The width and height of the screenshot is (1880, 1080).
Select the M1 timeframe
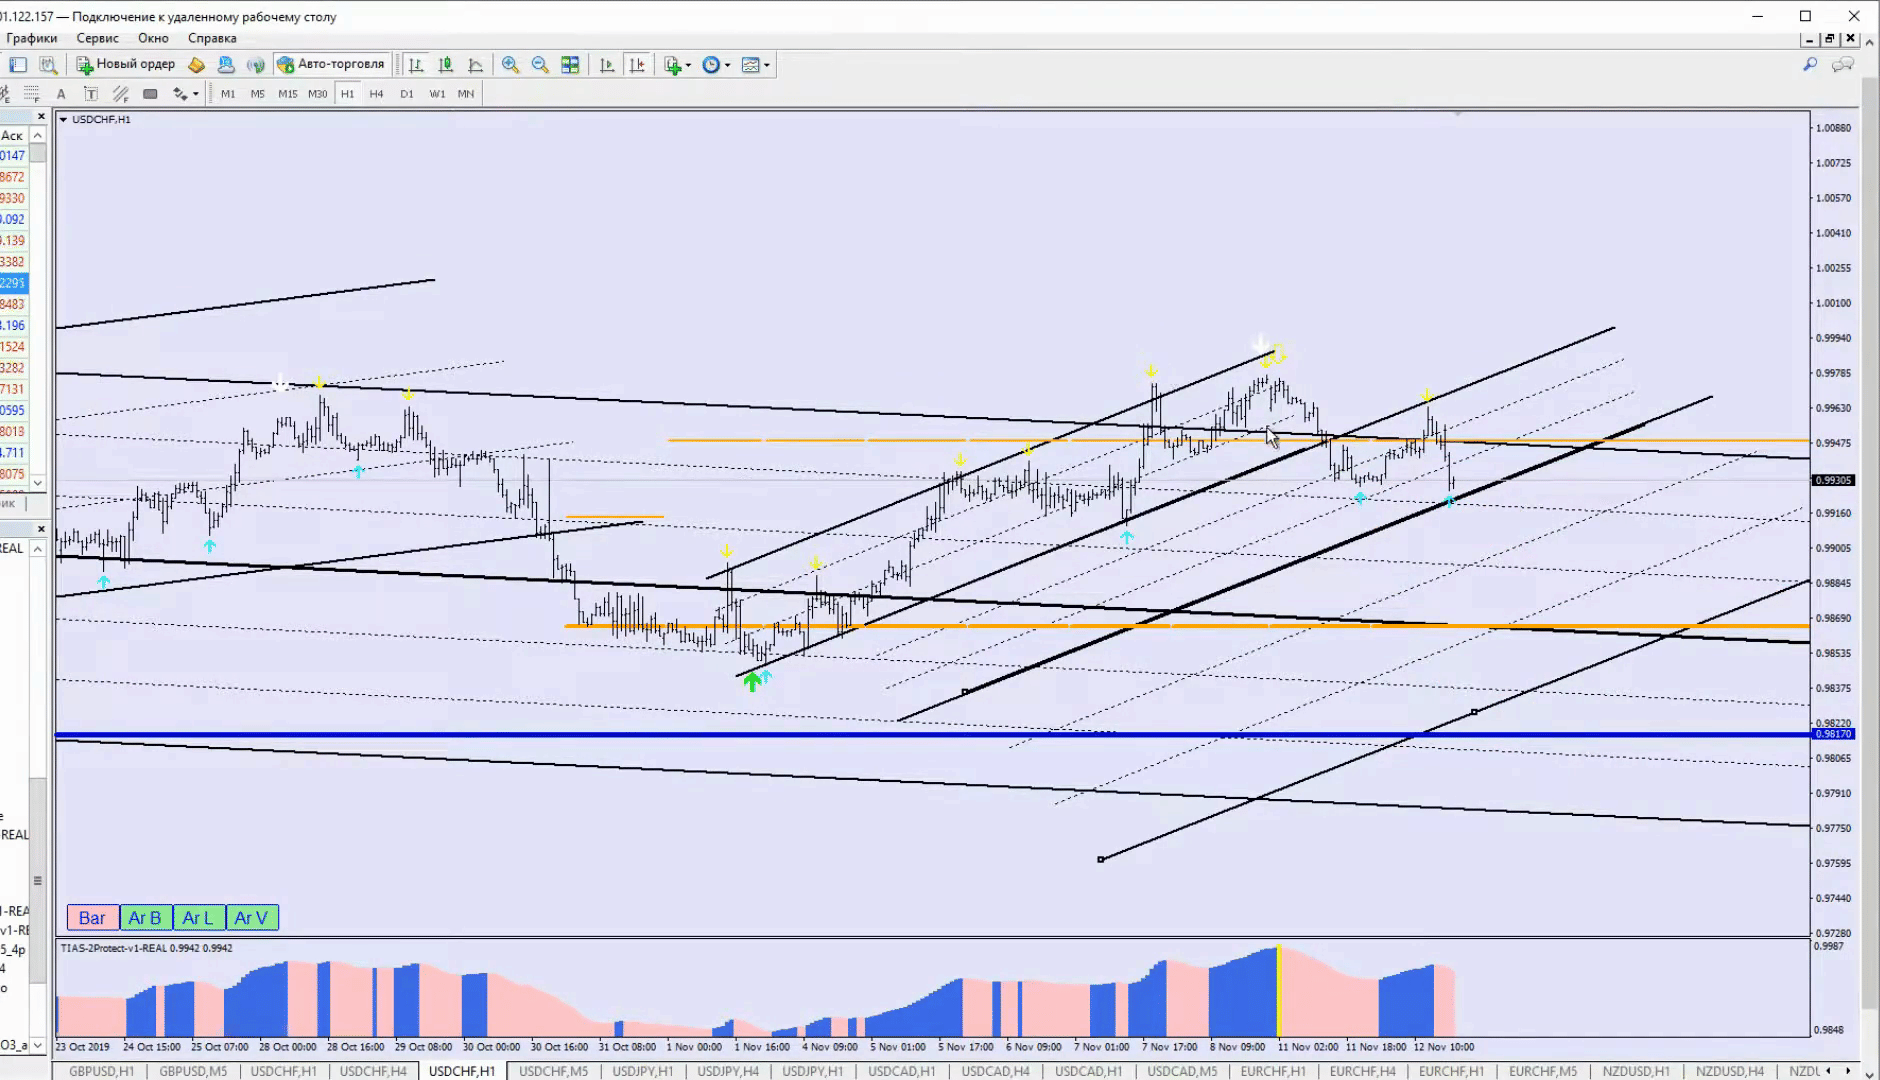point(228,94)
